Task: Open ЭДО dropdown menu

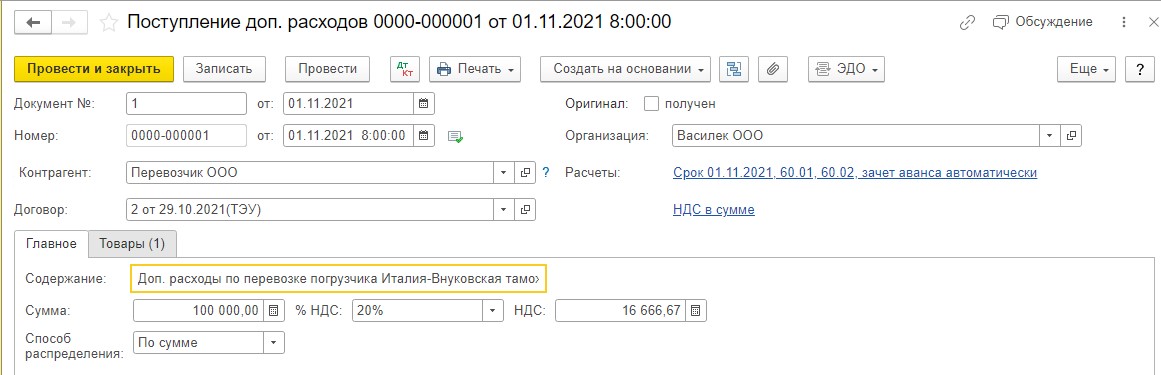Action: pos(846,69)
